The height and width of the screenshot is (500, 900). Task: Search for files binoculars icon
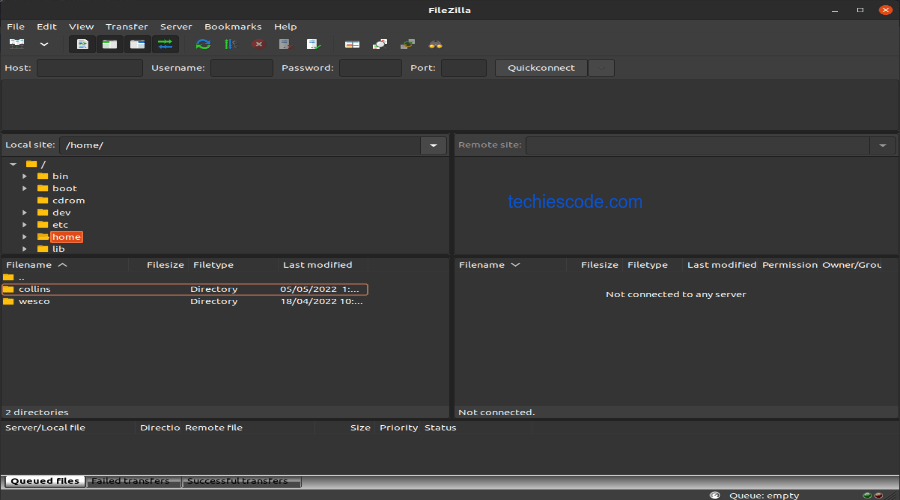[436, 44]
